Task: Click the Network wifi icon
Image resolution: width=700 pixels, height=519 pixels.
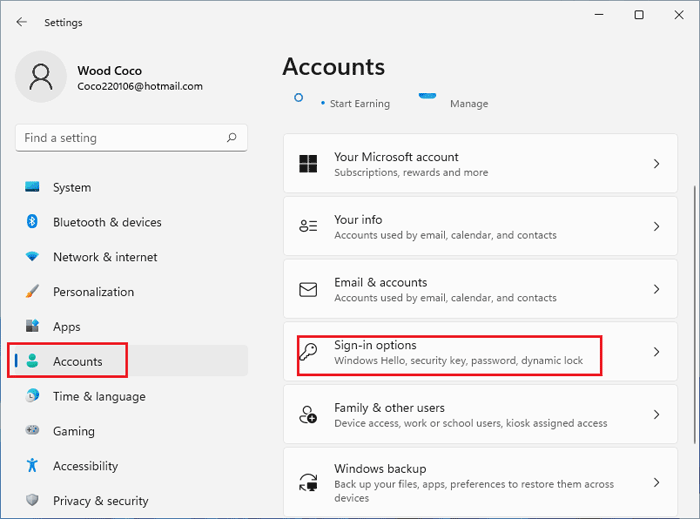Action: coord(32,257)
